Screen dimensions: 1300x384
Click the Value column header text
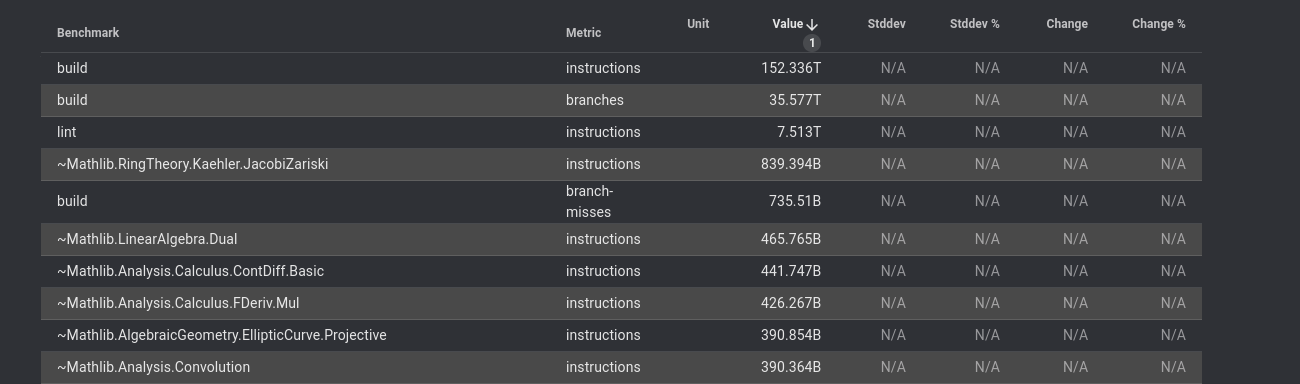pos(788,24)
